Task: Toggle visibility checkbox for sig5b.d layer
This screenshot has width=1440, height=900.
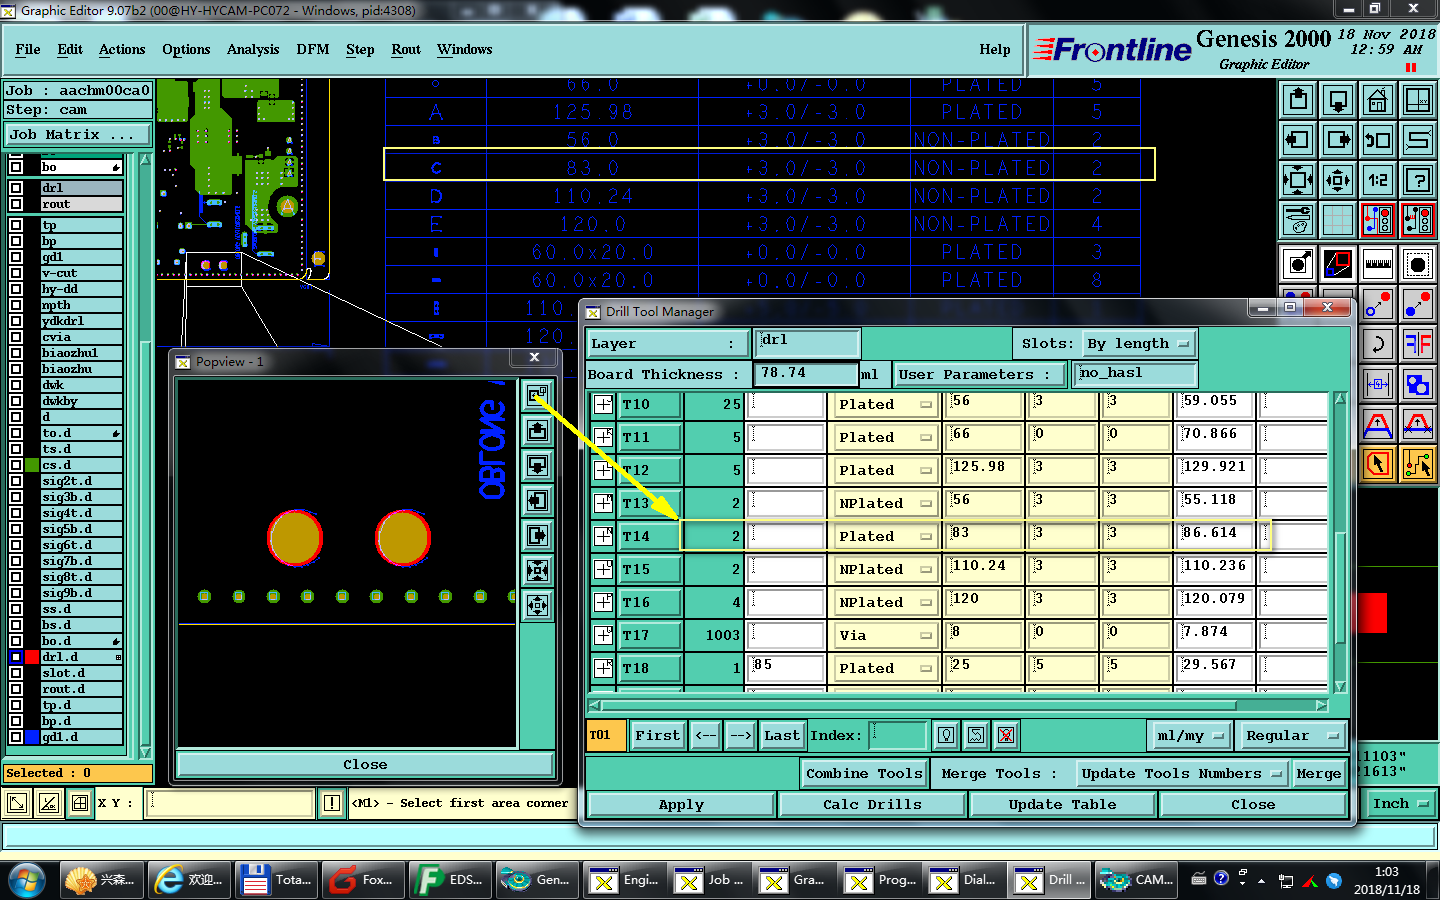Action: 16,529
